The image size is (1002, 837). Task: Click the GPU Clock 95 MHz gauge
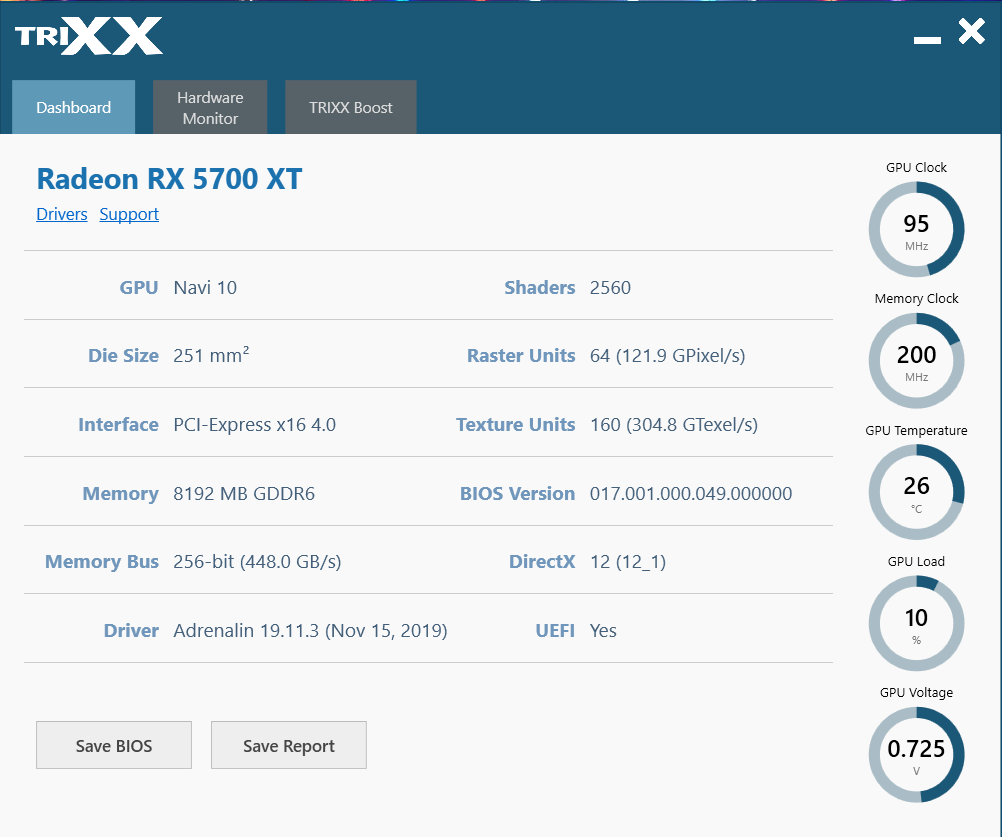(916, 229)
